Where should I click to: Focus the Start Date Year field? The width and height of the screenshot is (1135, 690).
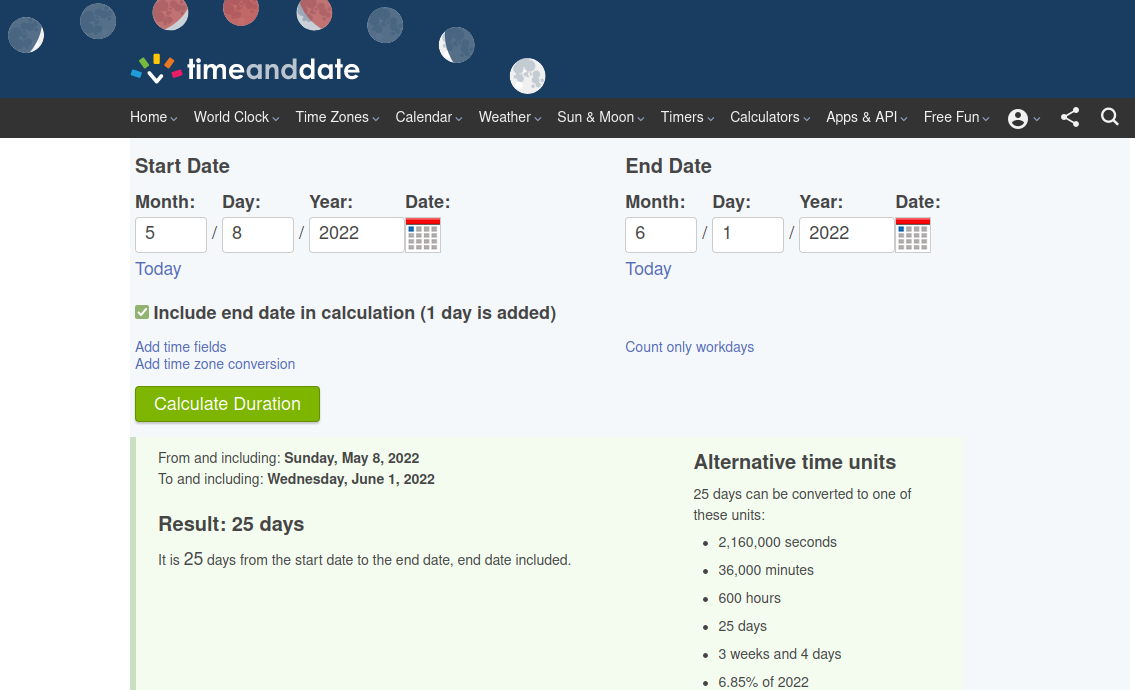click(x=356, y=235)
